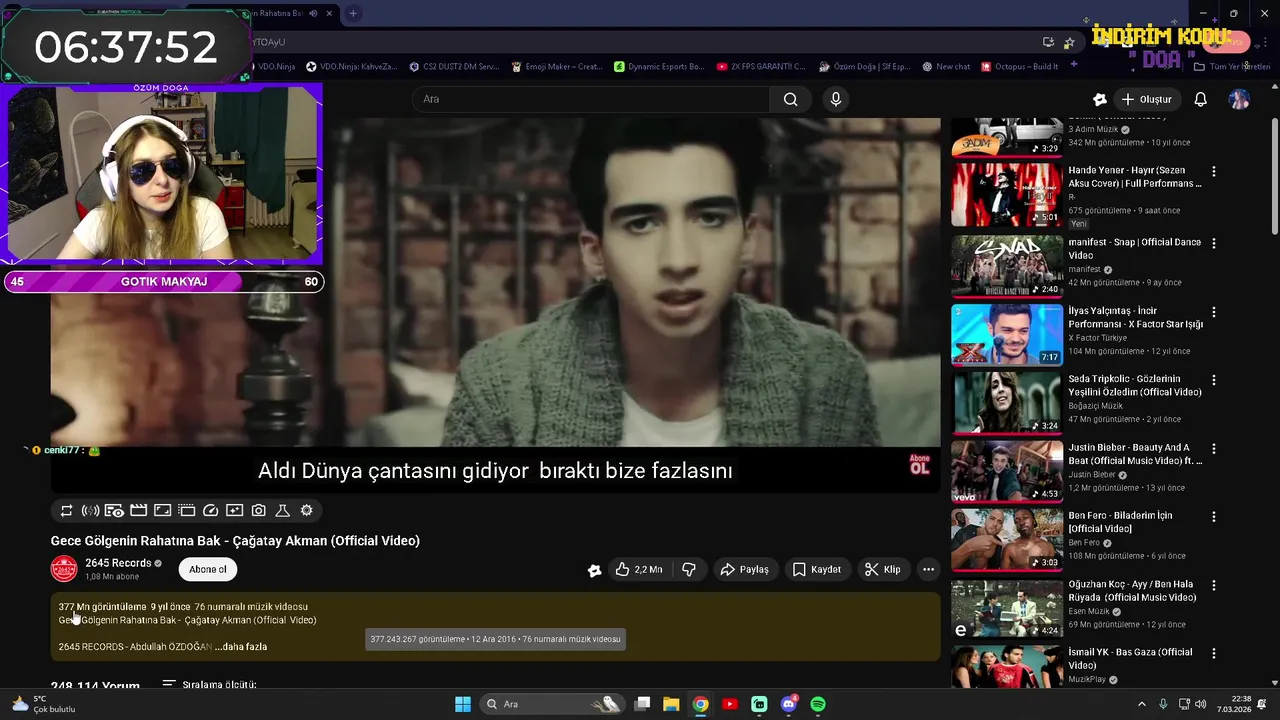
Task: Mute the tab via its speaker icon
Action: [x=313, y=13]
